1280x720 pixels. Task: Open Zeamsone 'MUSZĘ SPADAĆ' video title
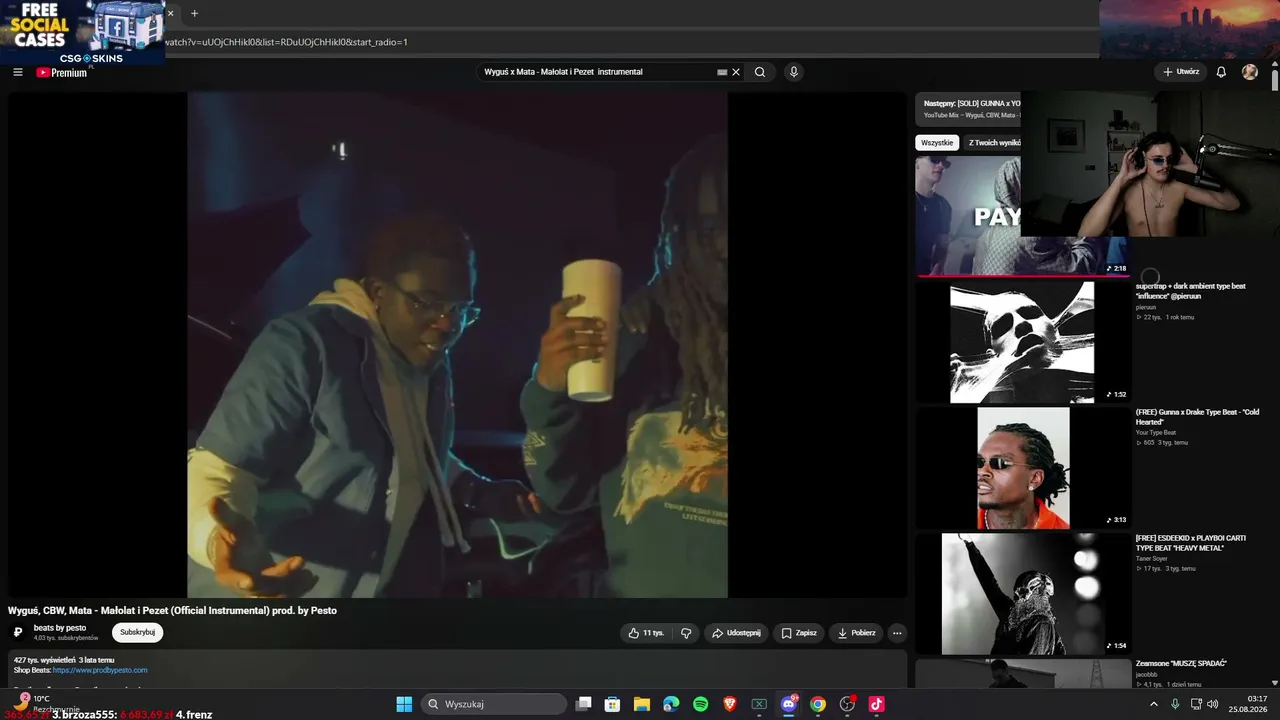coord(1181,663)
